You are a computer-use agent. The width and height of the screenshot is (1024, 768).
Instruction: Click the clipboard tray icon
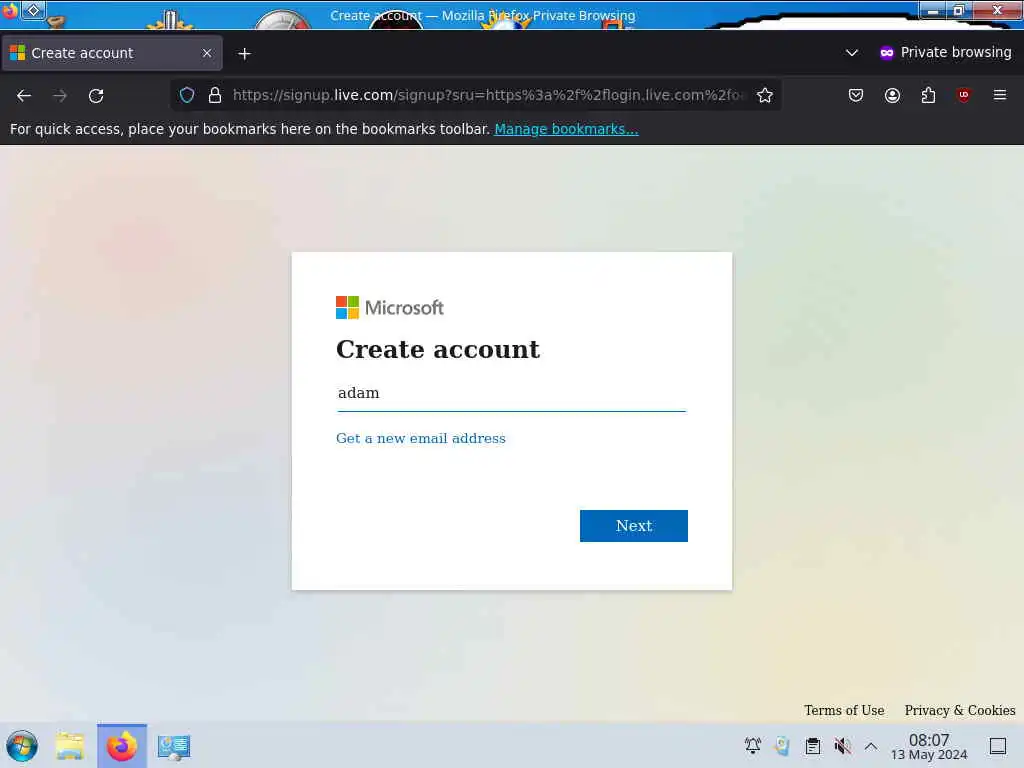(812, 746)
